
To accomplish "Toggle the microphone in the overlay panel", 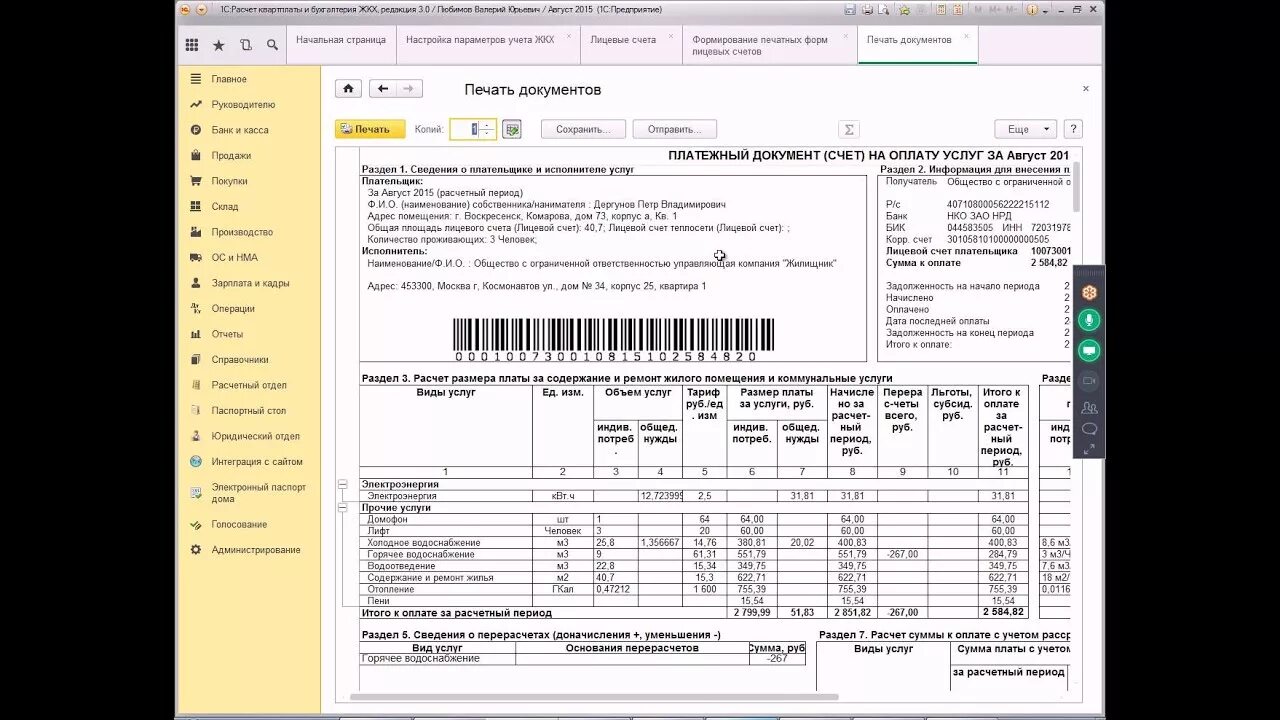I will click(1089, 320).
